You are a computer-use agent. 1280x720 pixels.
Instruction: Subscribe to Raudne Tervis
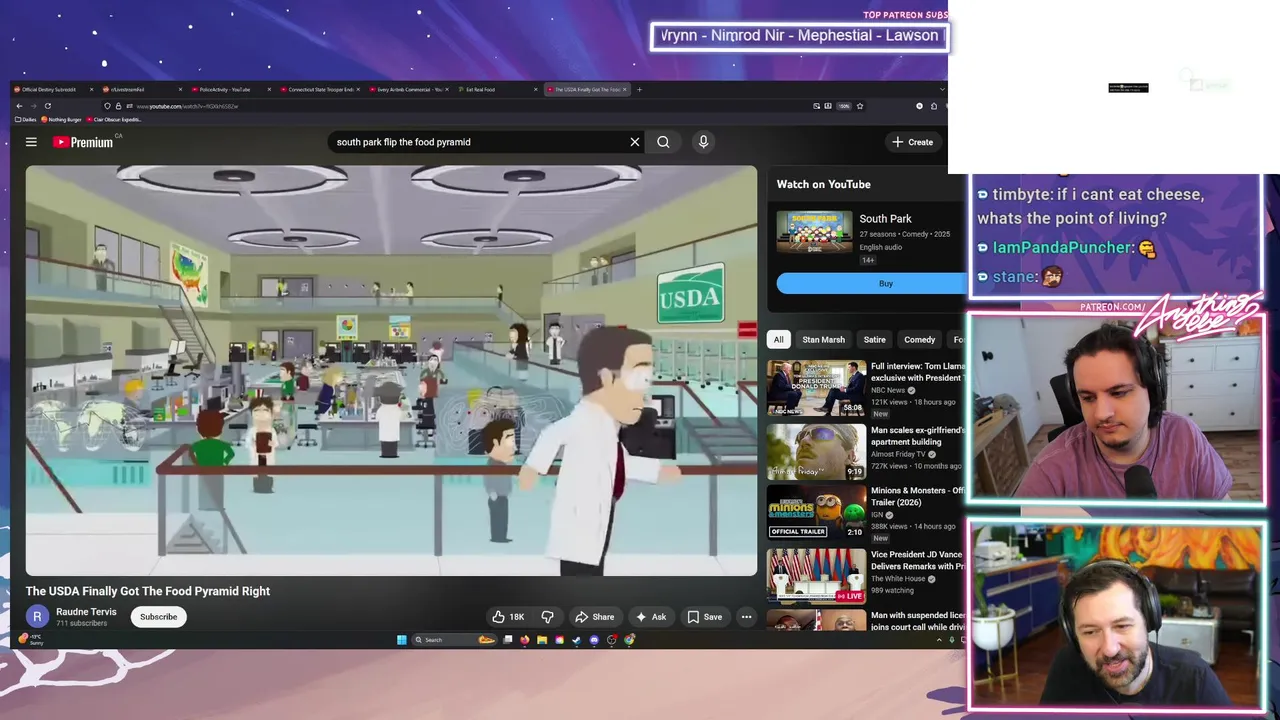point(158,617)
